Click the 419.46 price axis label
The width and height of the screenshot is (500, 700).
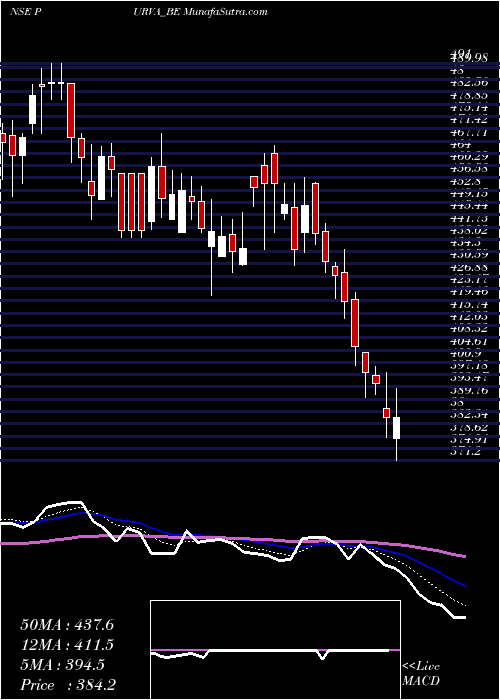coord(468,292)
